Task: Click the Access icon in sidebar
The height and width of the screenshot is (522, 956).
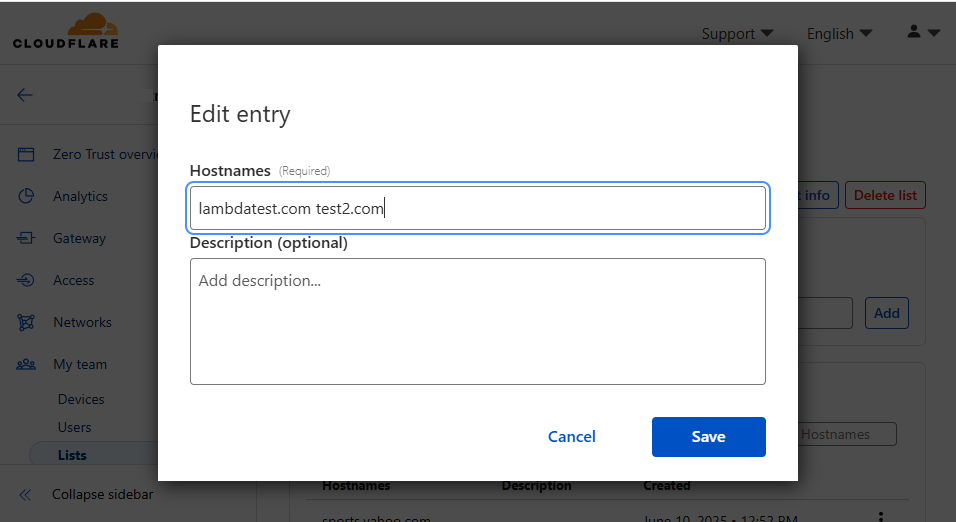Action: point(26,281)
